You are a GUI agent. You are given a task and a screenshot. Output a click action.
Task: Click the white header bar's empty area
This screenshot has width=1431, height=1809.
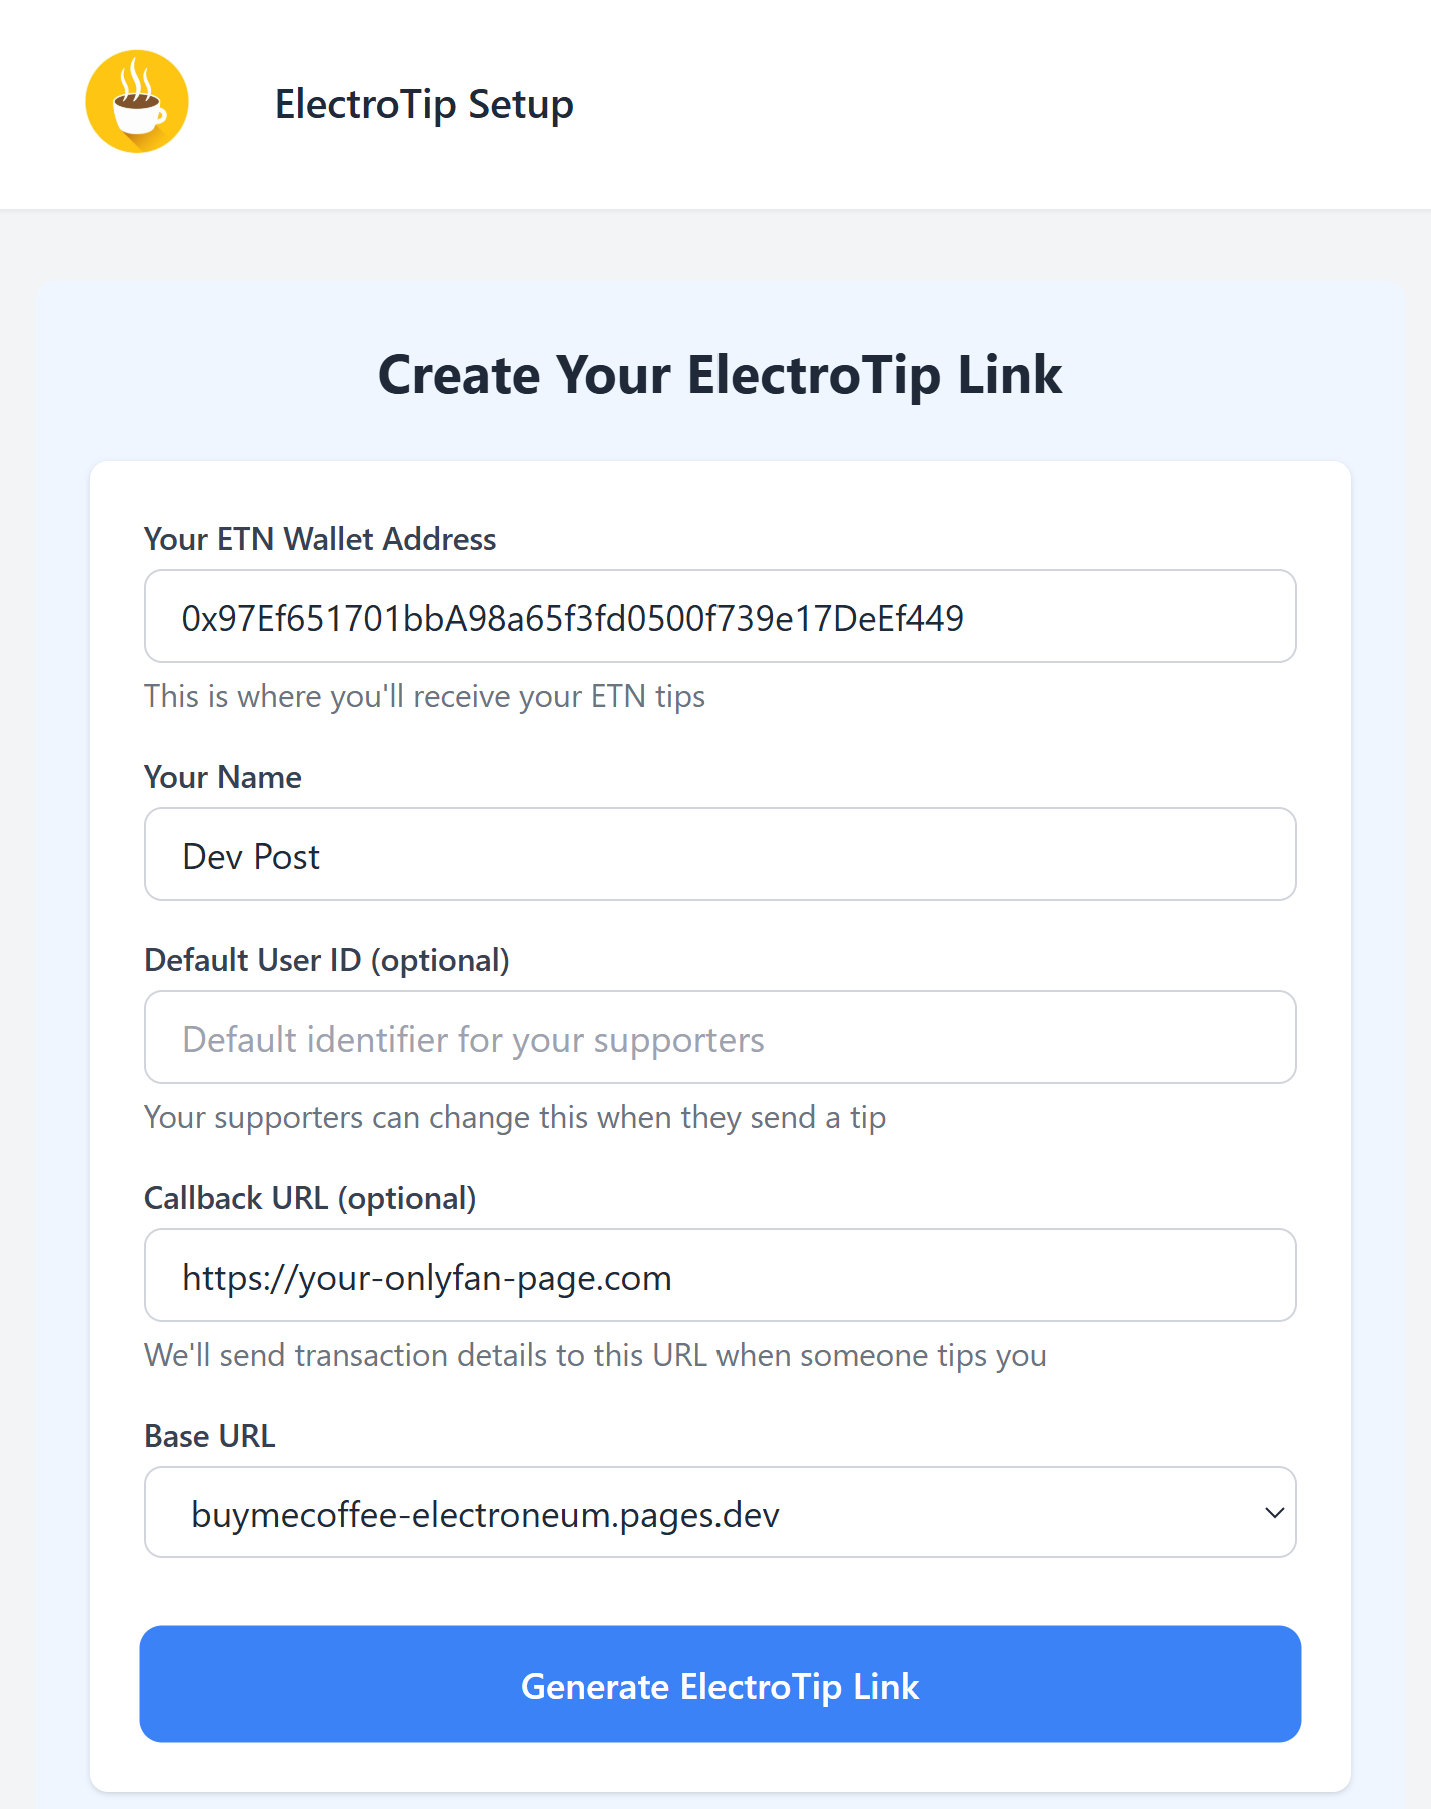[1000, 104]
